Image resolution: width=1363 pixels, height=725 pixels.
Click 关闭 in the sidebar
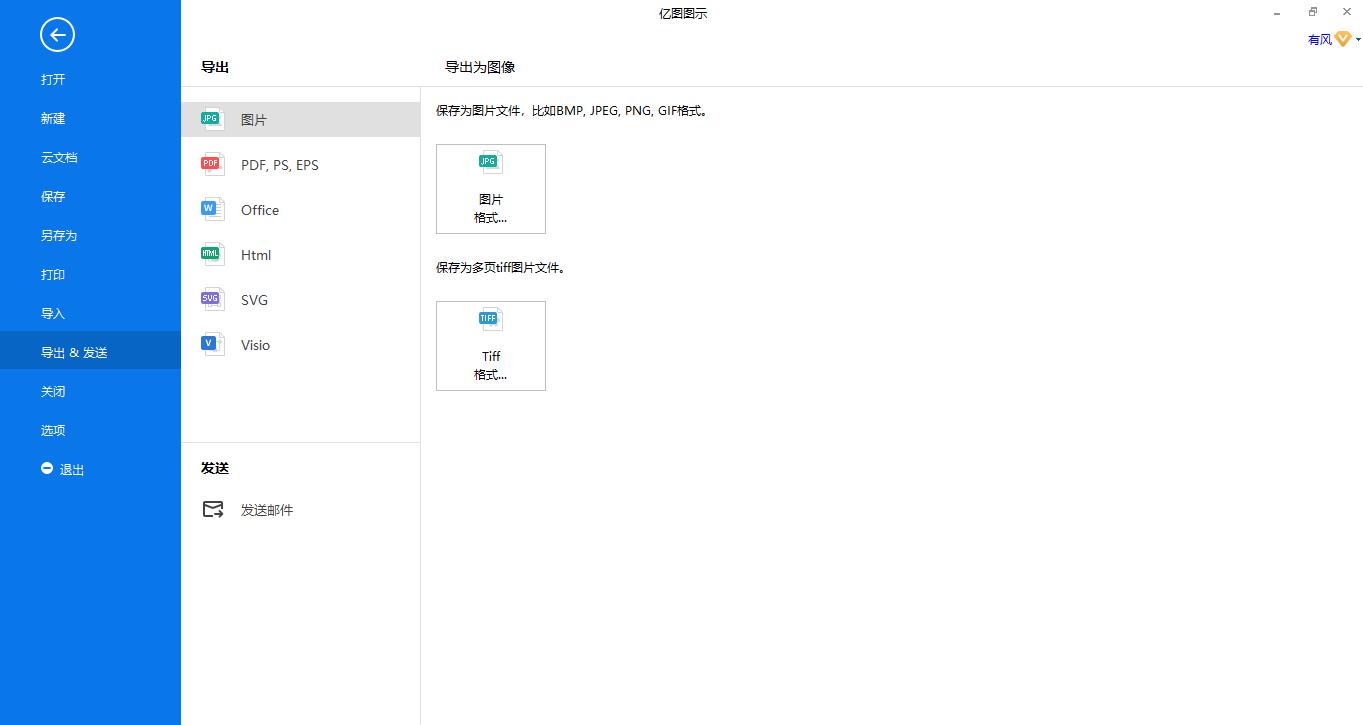(53, 392)
